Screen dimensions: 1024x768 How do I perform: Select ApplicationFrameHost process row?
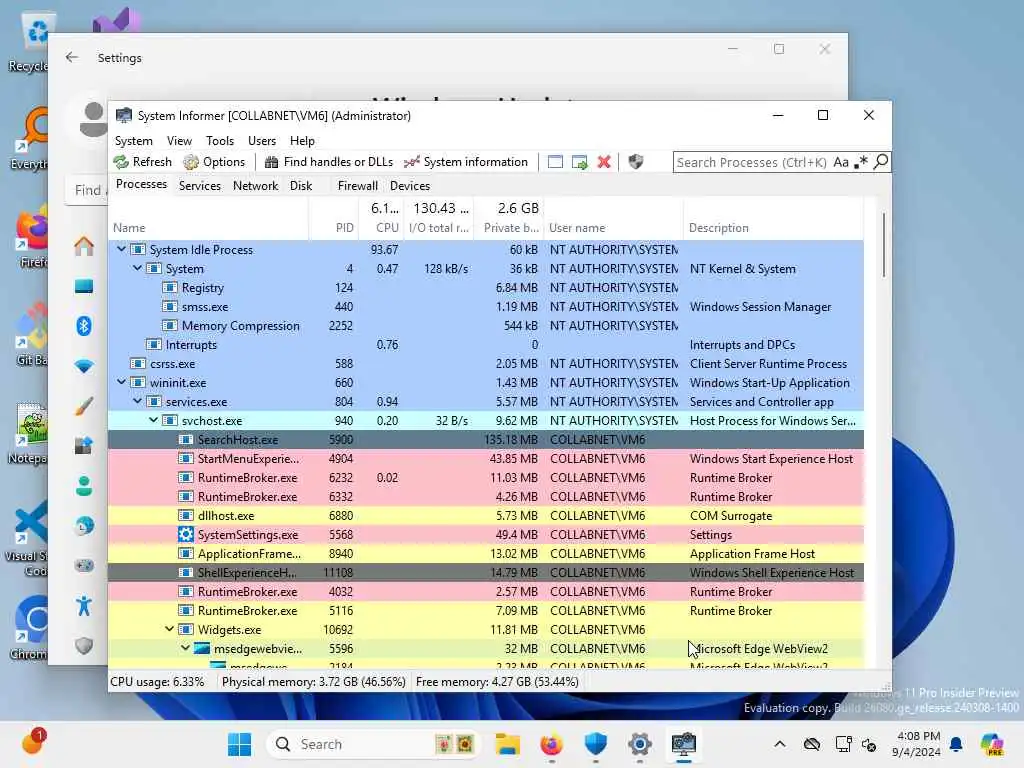486,554
